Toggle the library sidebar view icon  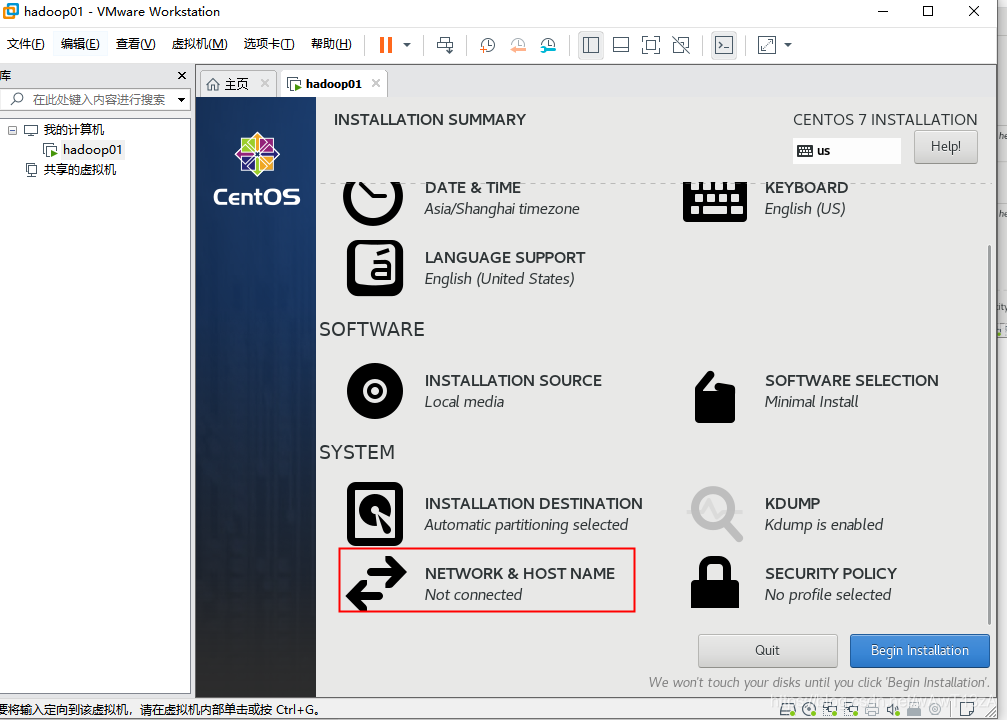(x=591, y=45)
